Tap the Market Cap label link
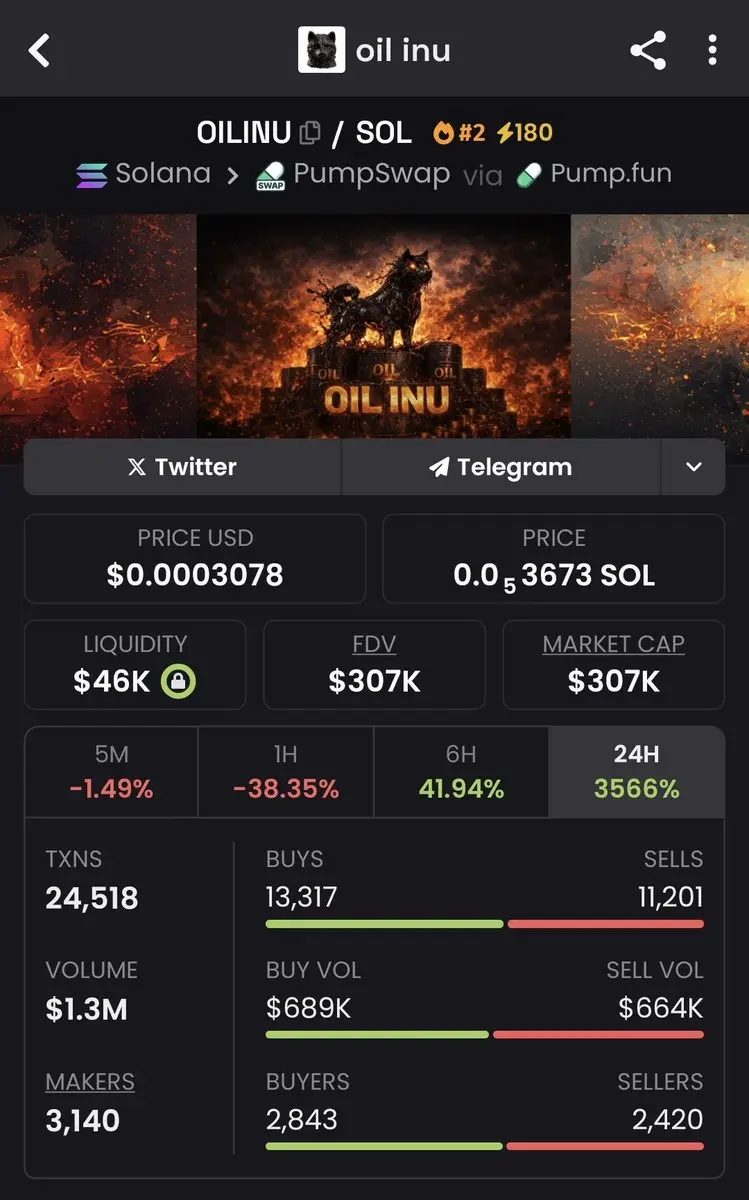Image resolution: width=749 pixels, height=1200 pixels. [x=613, y=644]
